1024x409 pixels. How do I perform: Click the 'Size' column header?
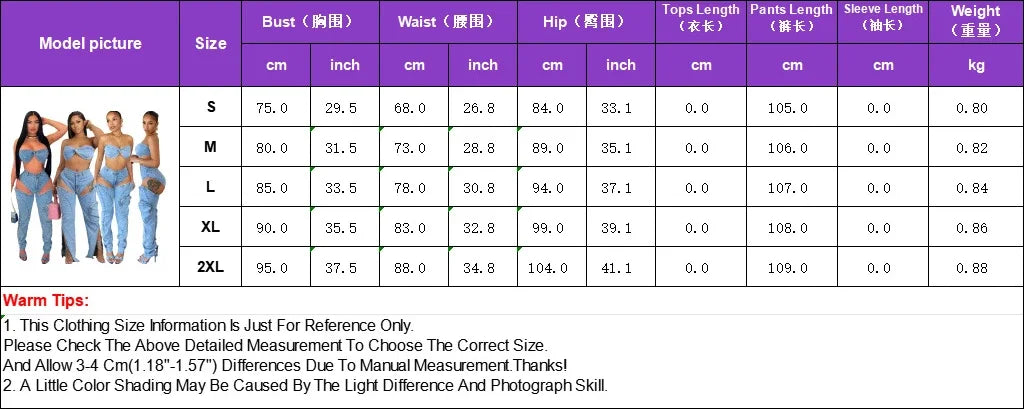[x=210, y=43]
